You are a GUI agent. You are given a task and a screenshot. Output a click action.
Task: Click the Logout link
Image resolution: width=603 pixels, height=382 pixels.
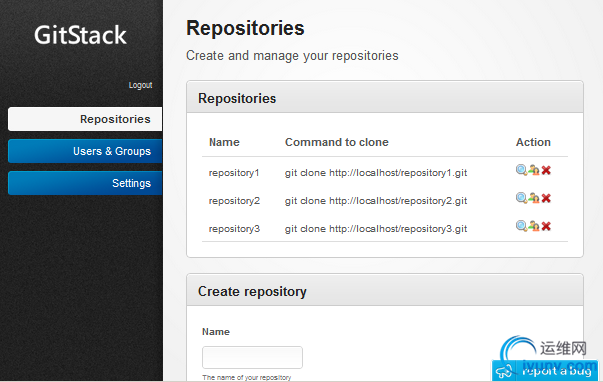(x=140, y=85)
